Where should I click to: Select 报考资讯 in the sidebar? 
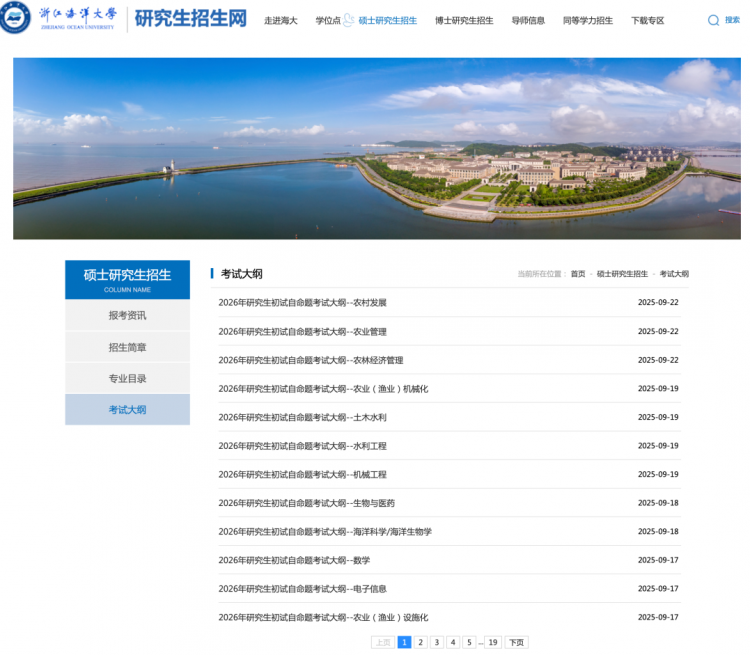127,316
